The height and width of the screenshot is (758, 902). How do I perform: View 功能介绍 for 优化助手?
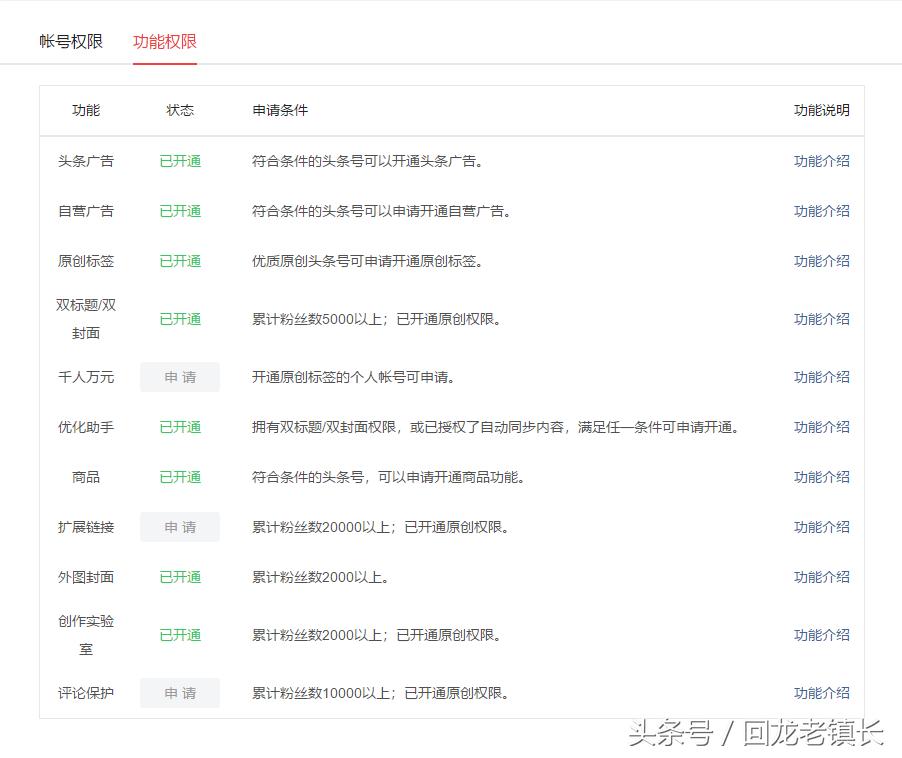click(x=821, y=427)
